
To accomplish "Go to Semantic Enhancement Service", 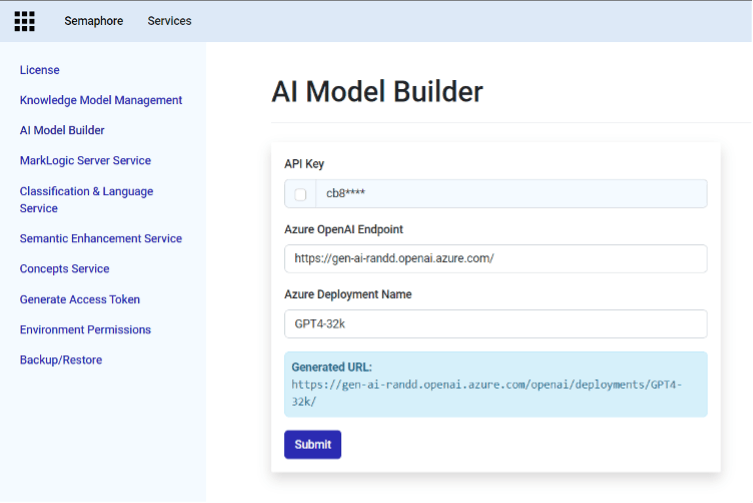I will [101, 238].
